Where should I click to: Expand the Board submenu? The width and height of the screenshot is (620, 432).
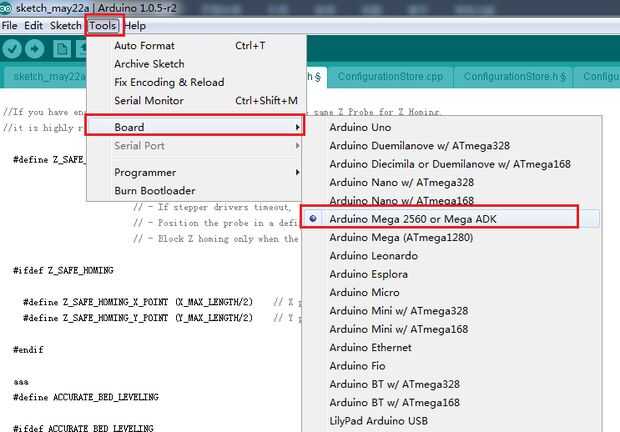point(195,127)
